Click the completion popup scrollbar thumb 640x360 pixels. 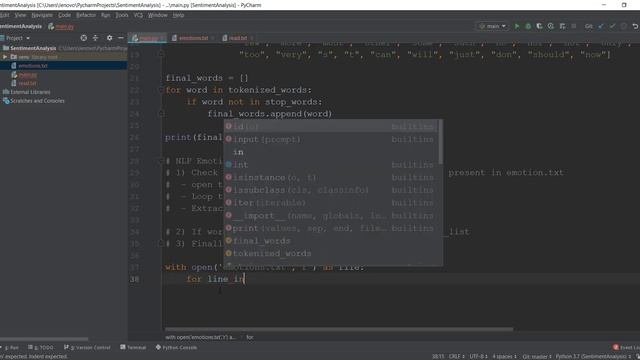click(x=440, y=142)
